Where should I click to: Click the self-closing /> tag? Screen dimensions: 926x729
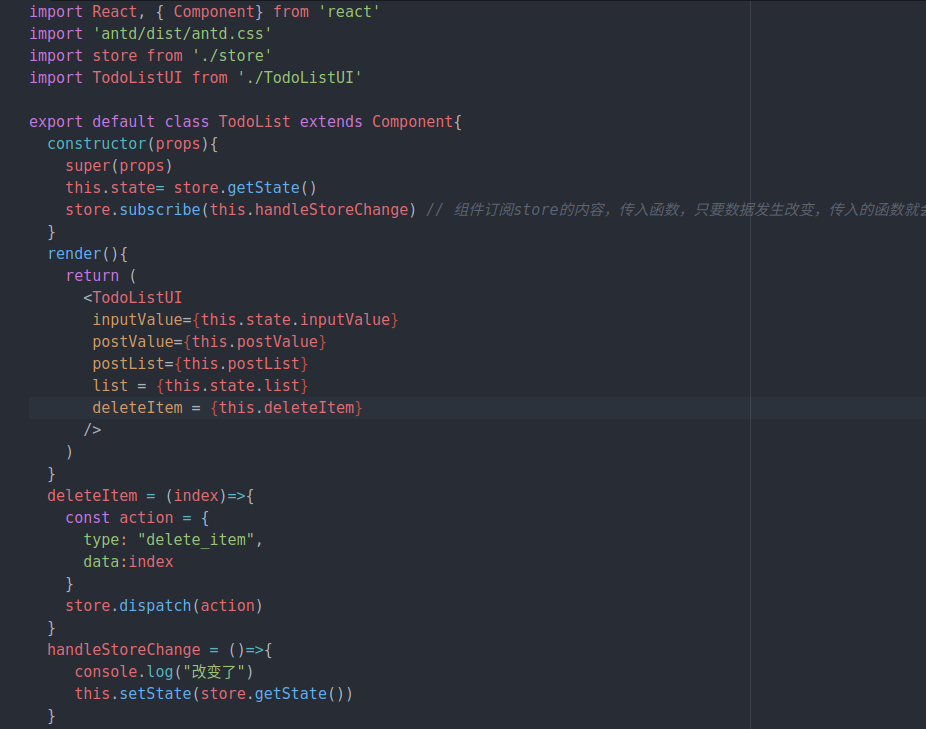(x=92, y=429)
